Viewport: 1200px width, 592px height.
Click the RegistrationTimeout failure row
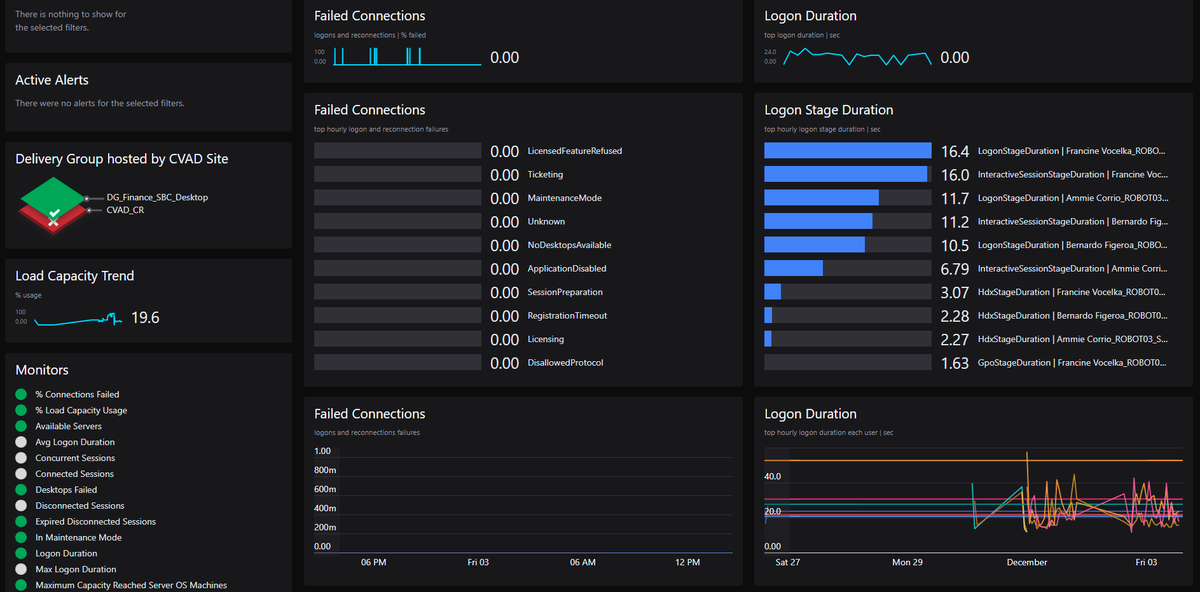pyautogui.click(x=460, y=315)
